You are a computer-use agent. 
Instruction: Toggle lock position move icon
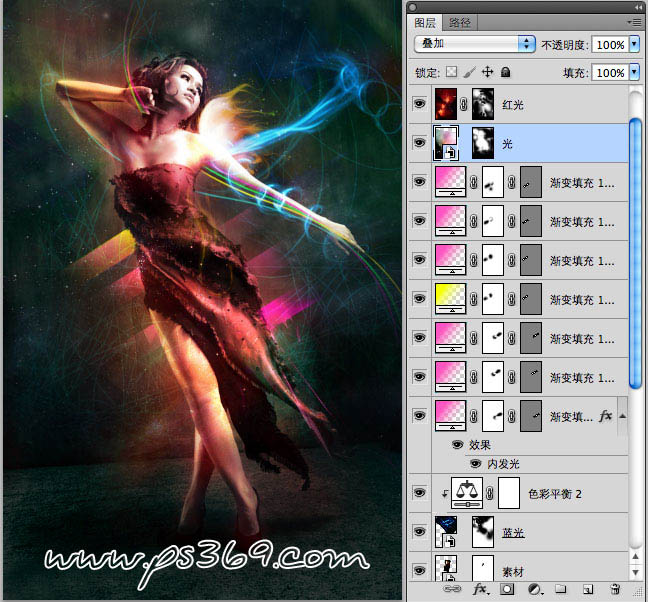pyautogui.click(x=488, y=72)
